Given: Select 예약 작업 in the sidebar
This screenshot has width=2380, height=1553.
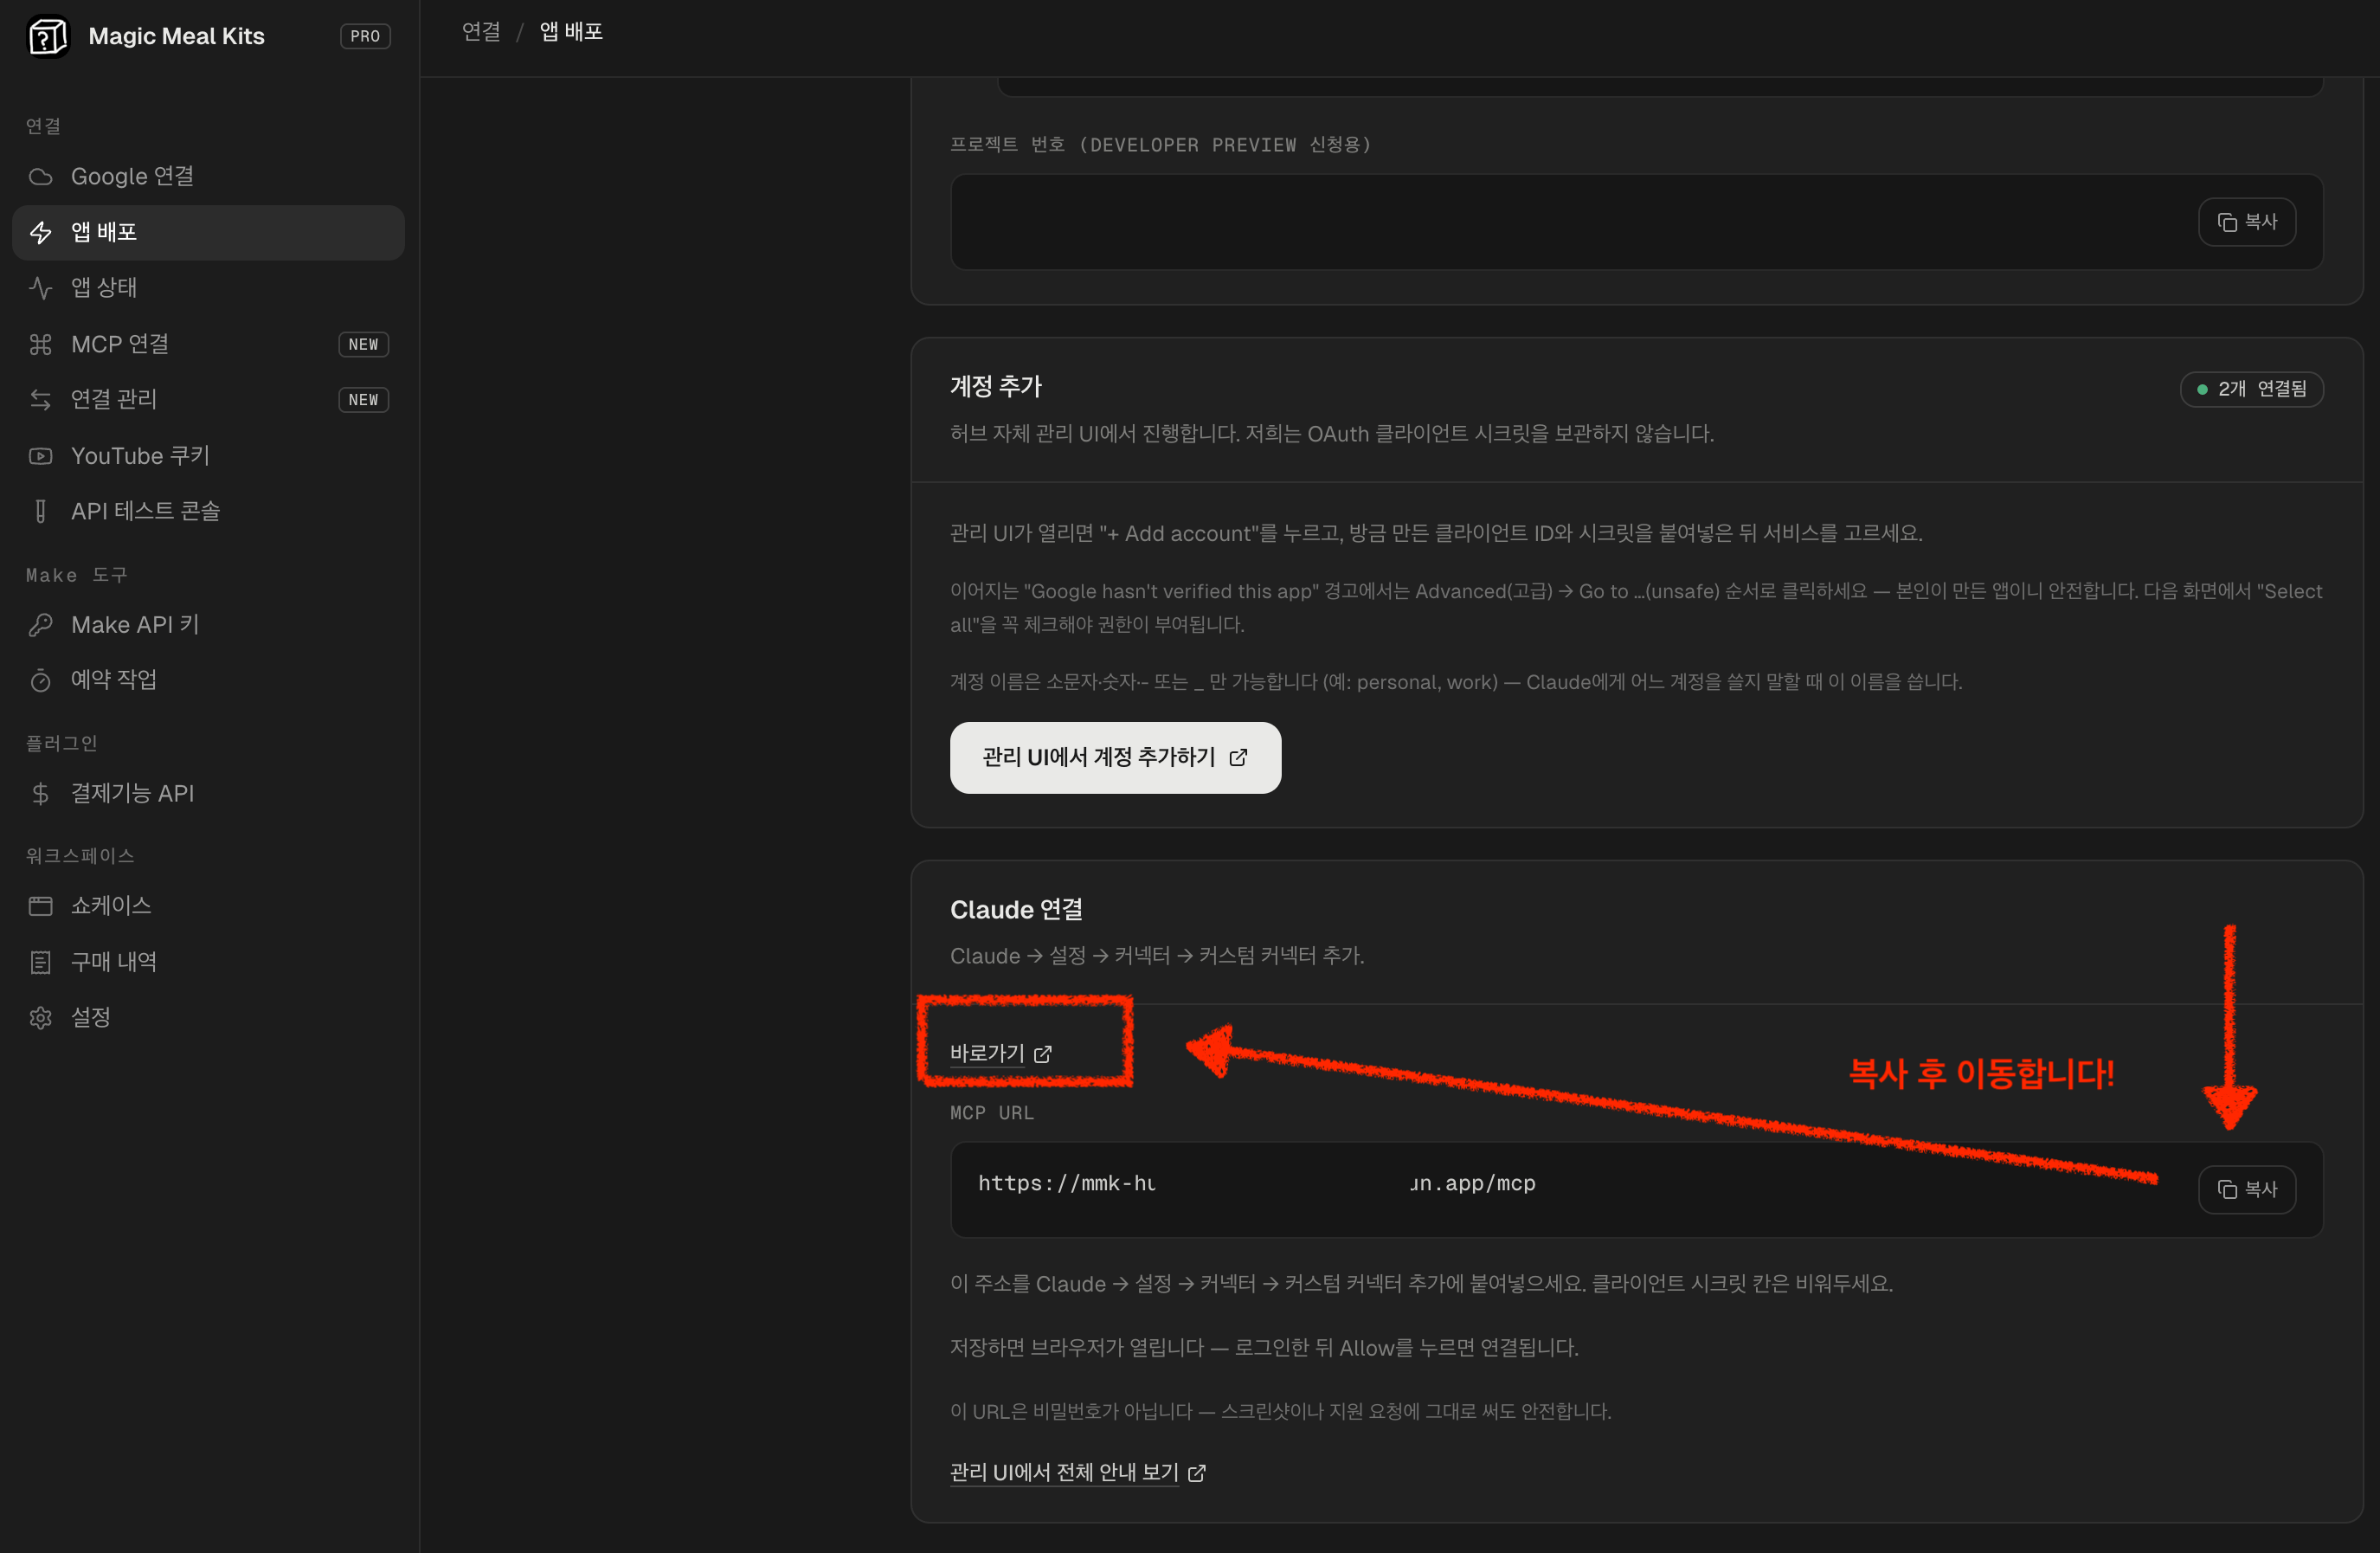Looking at the screenshot, I should 208,681.
